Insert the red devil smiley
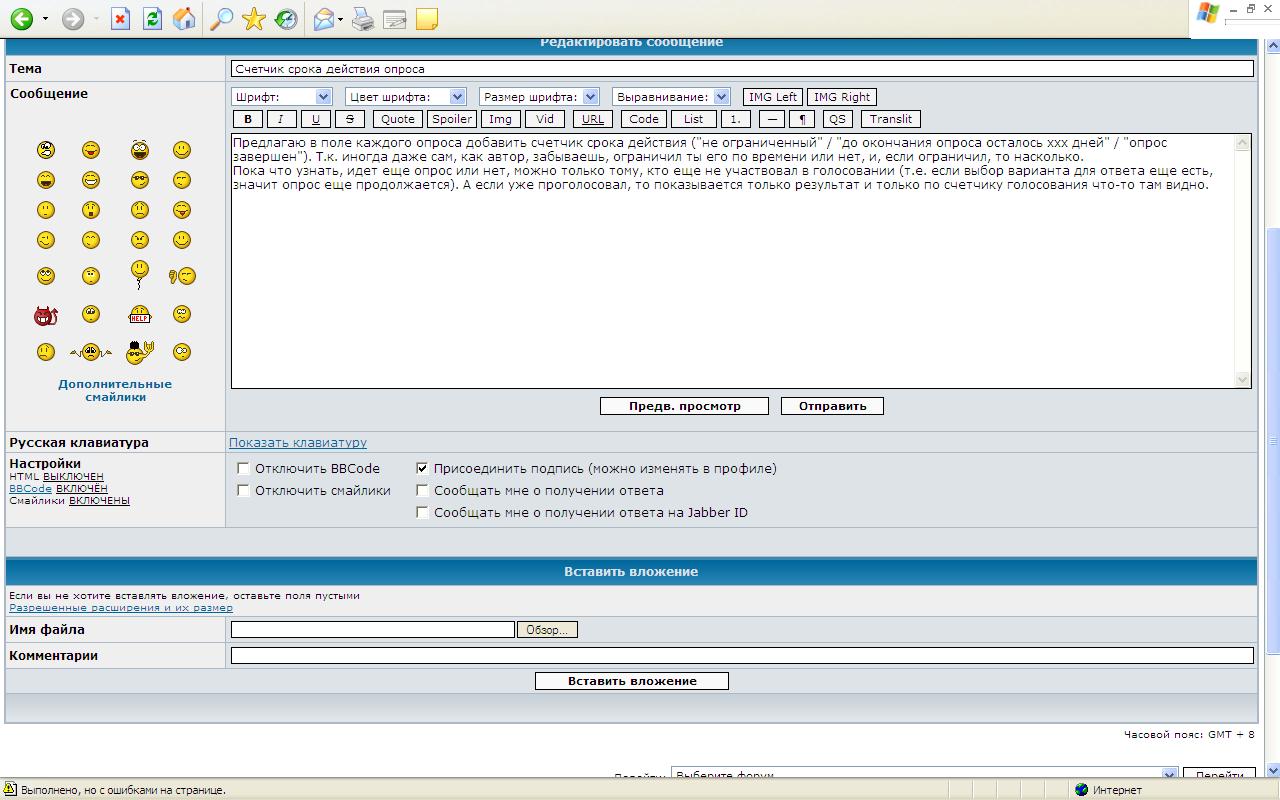The height and width of the screenshot is (800, 1280). (45, 316)
